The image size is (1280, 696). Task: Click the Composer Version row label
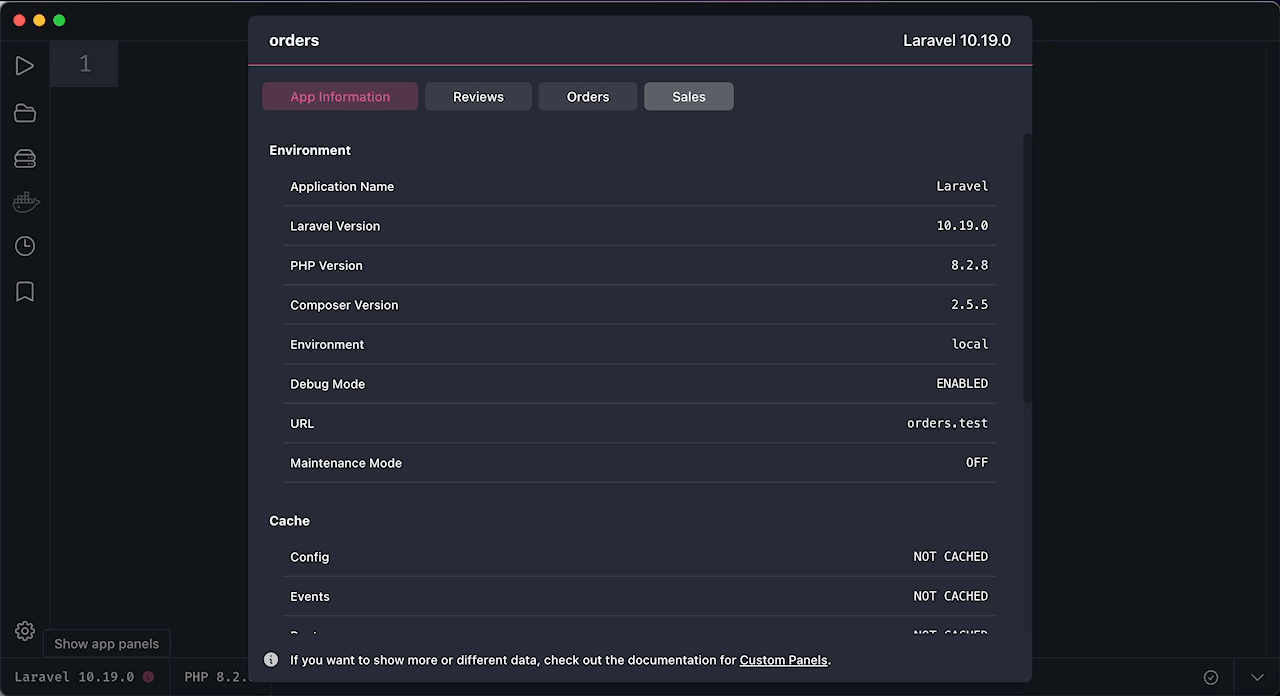pos(344,305)
